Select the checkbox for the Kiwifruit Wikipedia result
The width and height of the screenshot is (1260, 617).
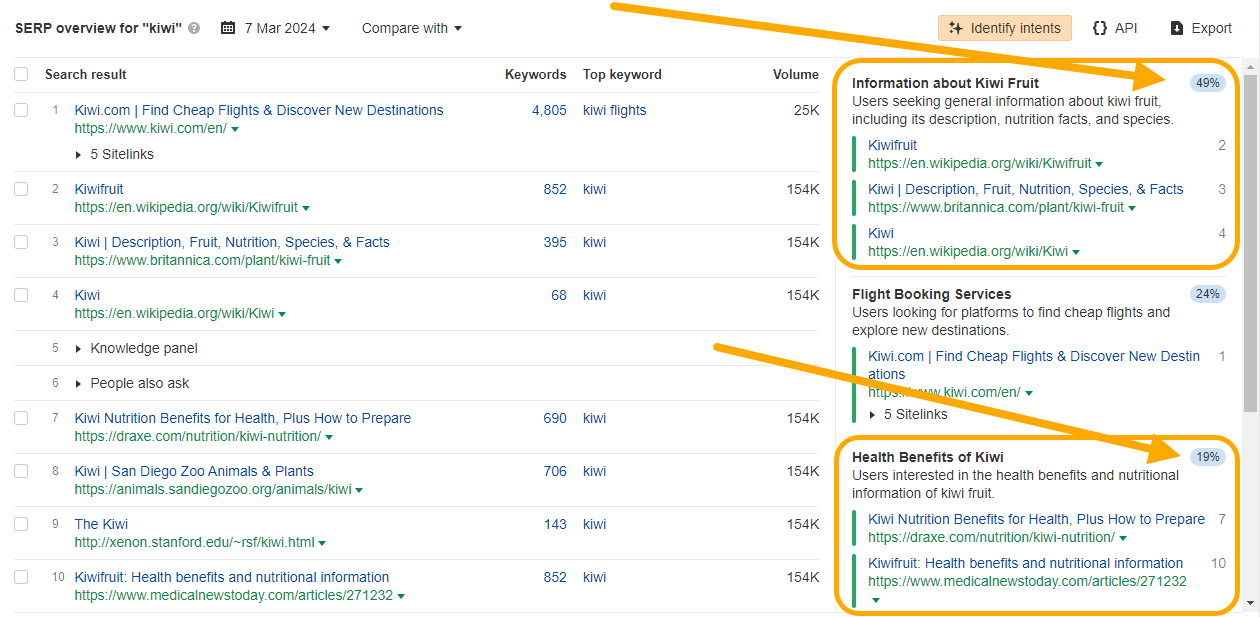(x=21, y=189)
